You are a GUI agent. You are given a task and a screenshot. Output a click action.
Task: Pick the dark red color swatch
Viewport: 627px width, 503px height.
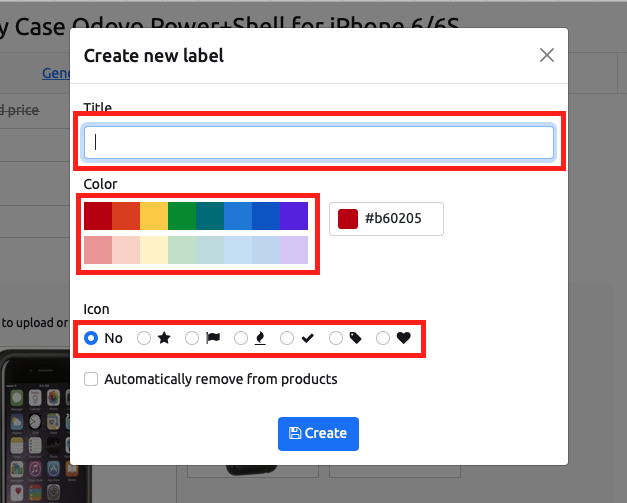point(98,216)
